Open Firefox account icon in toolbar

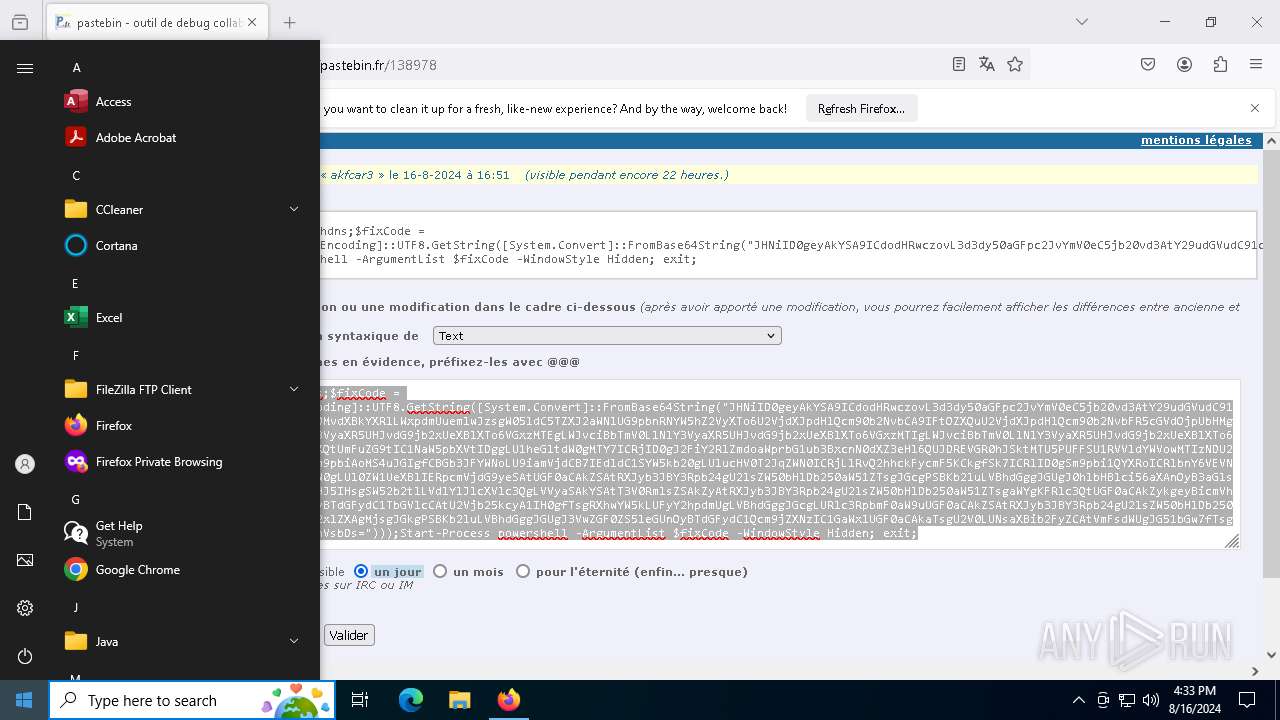coord(1184,65)
